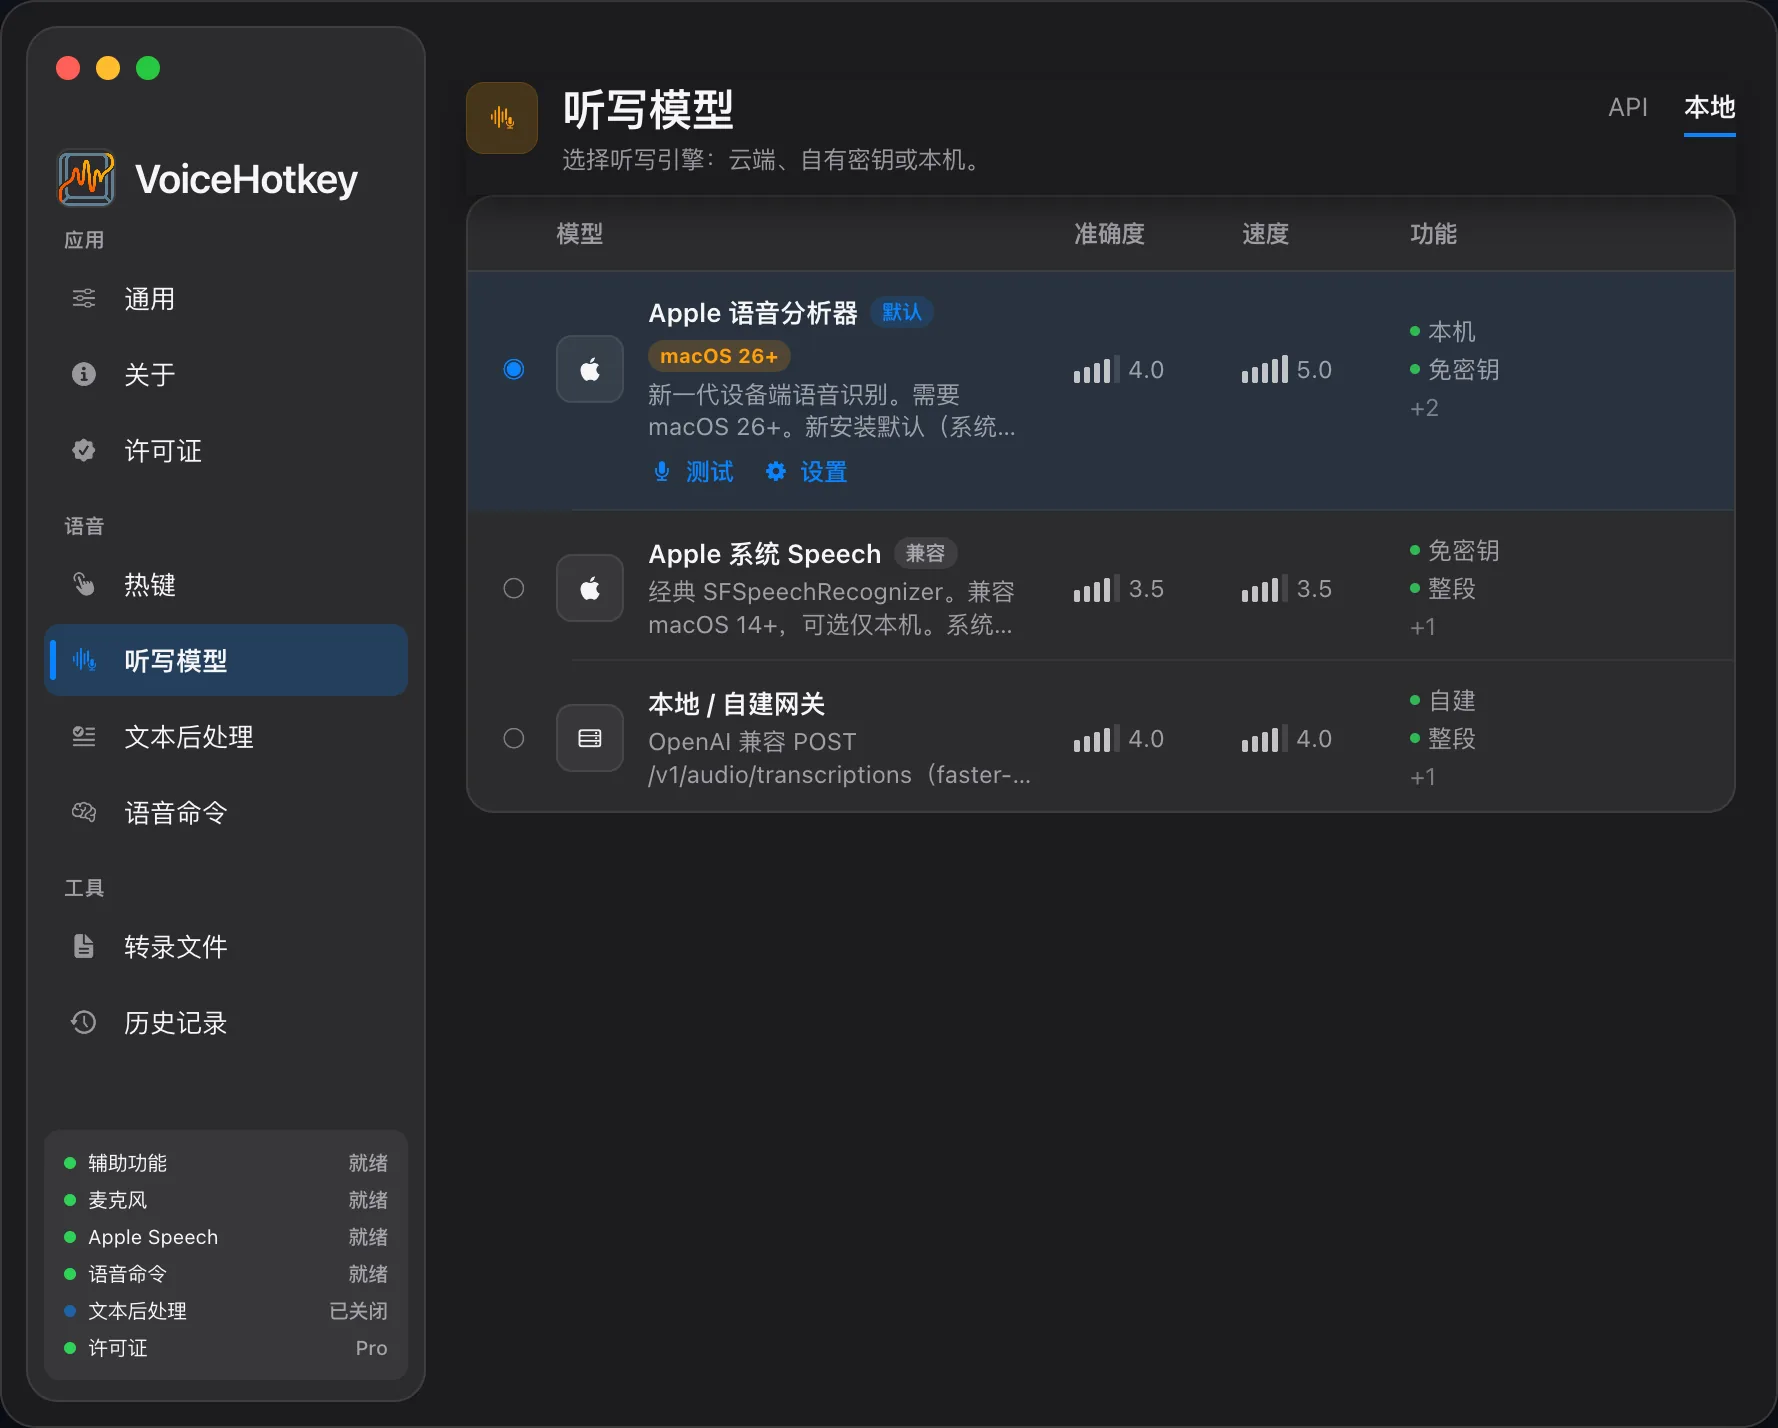Click the clock icon beside 历史记录
This screenshot has width=1778, height=1428.
click(x=84, y=1022)
